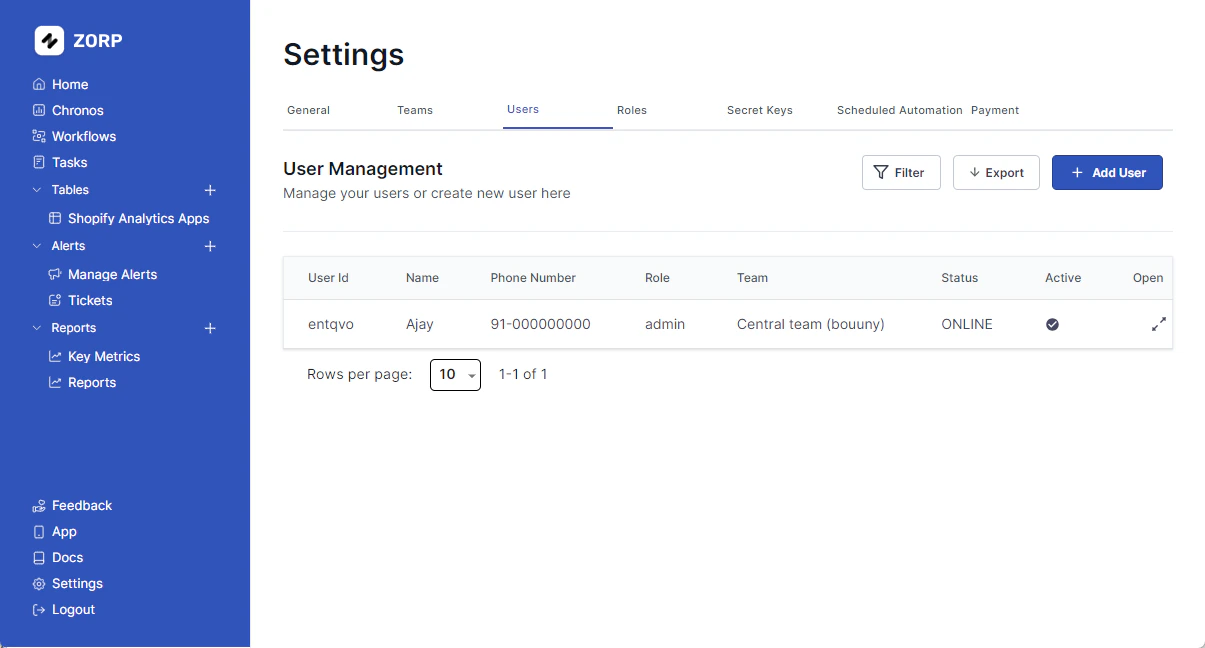Screen dimensions: 1205x648
Task: Click the plus next to Alerts
Action: [x=210, y=246]
